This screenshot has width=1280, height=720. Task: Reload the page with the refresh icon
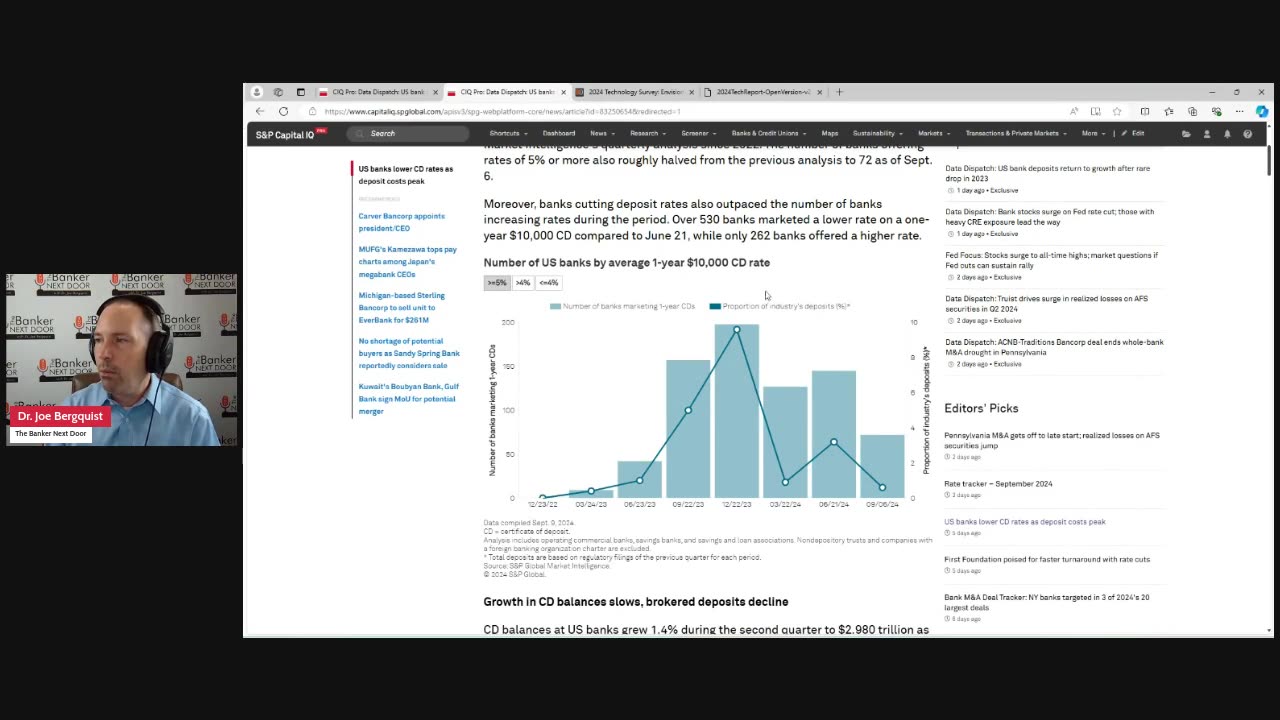[283, 111]
